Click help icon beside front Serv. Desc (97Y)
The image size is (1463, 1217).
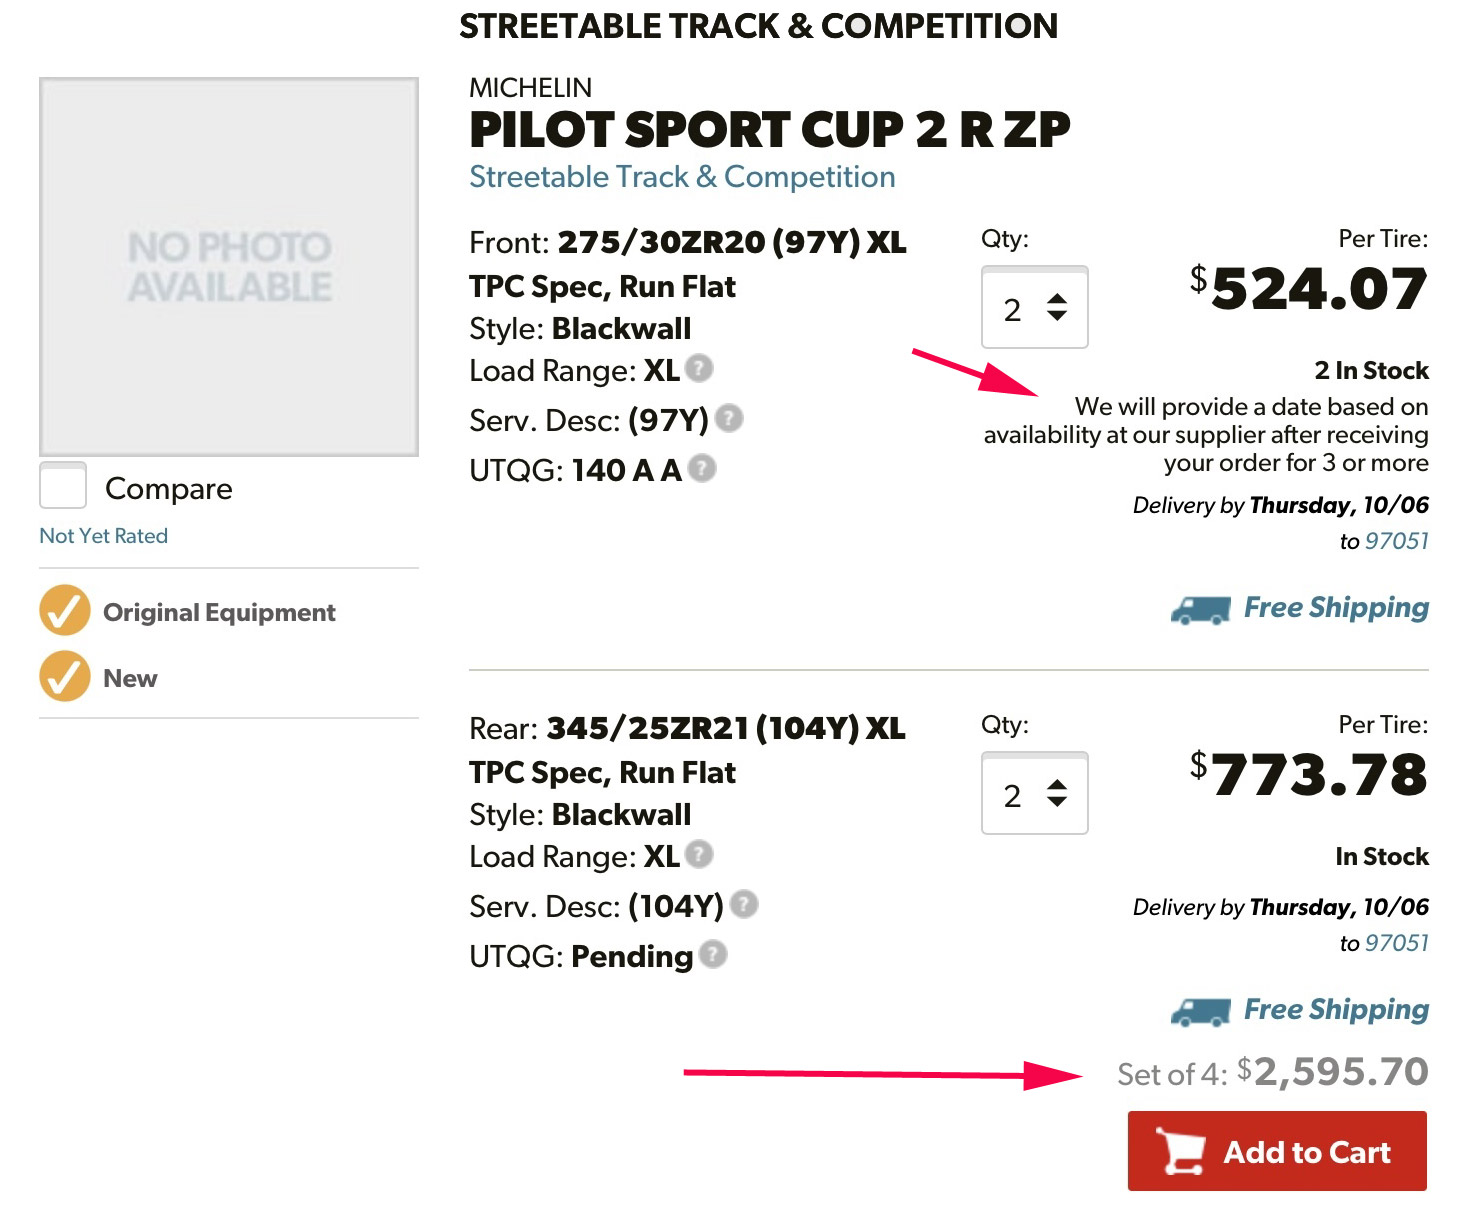coord(730,417)
